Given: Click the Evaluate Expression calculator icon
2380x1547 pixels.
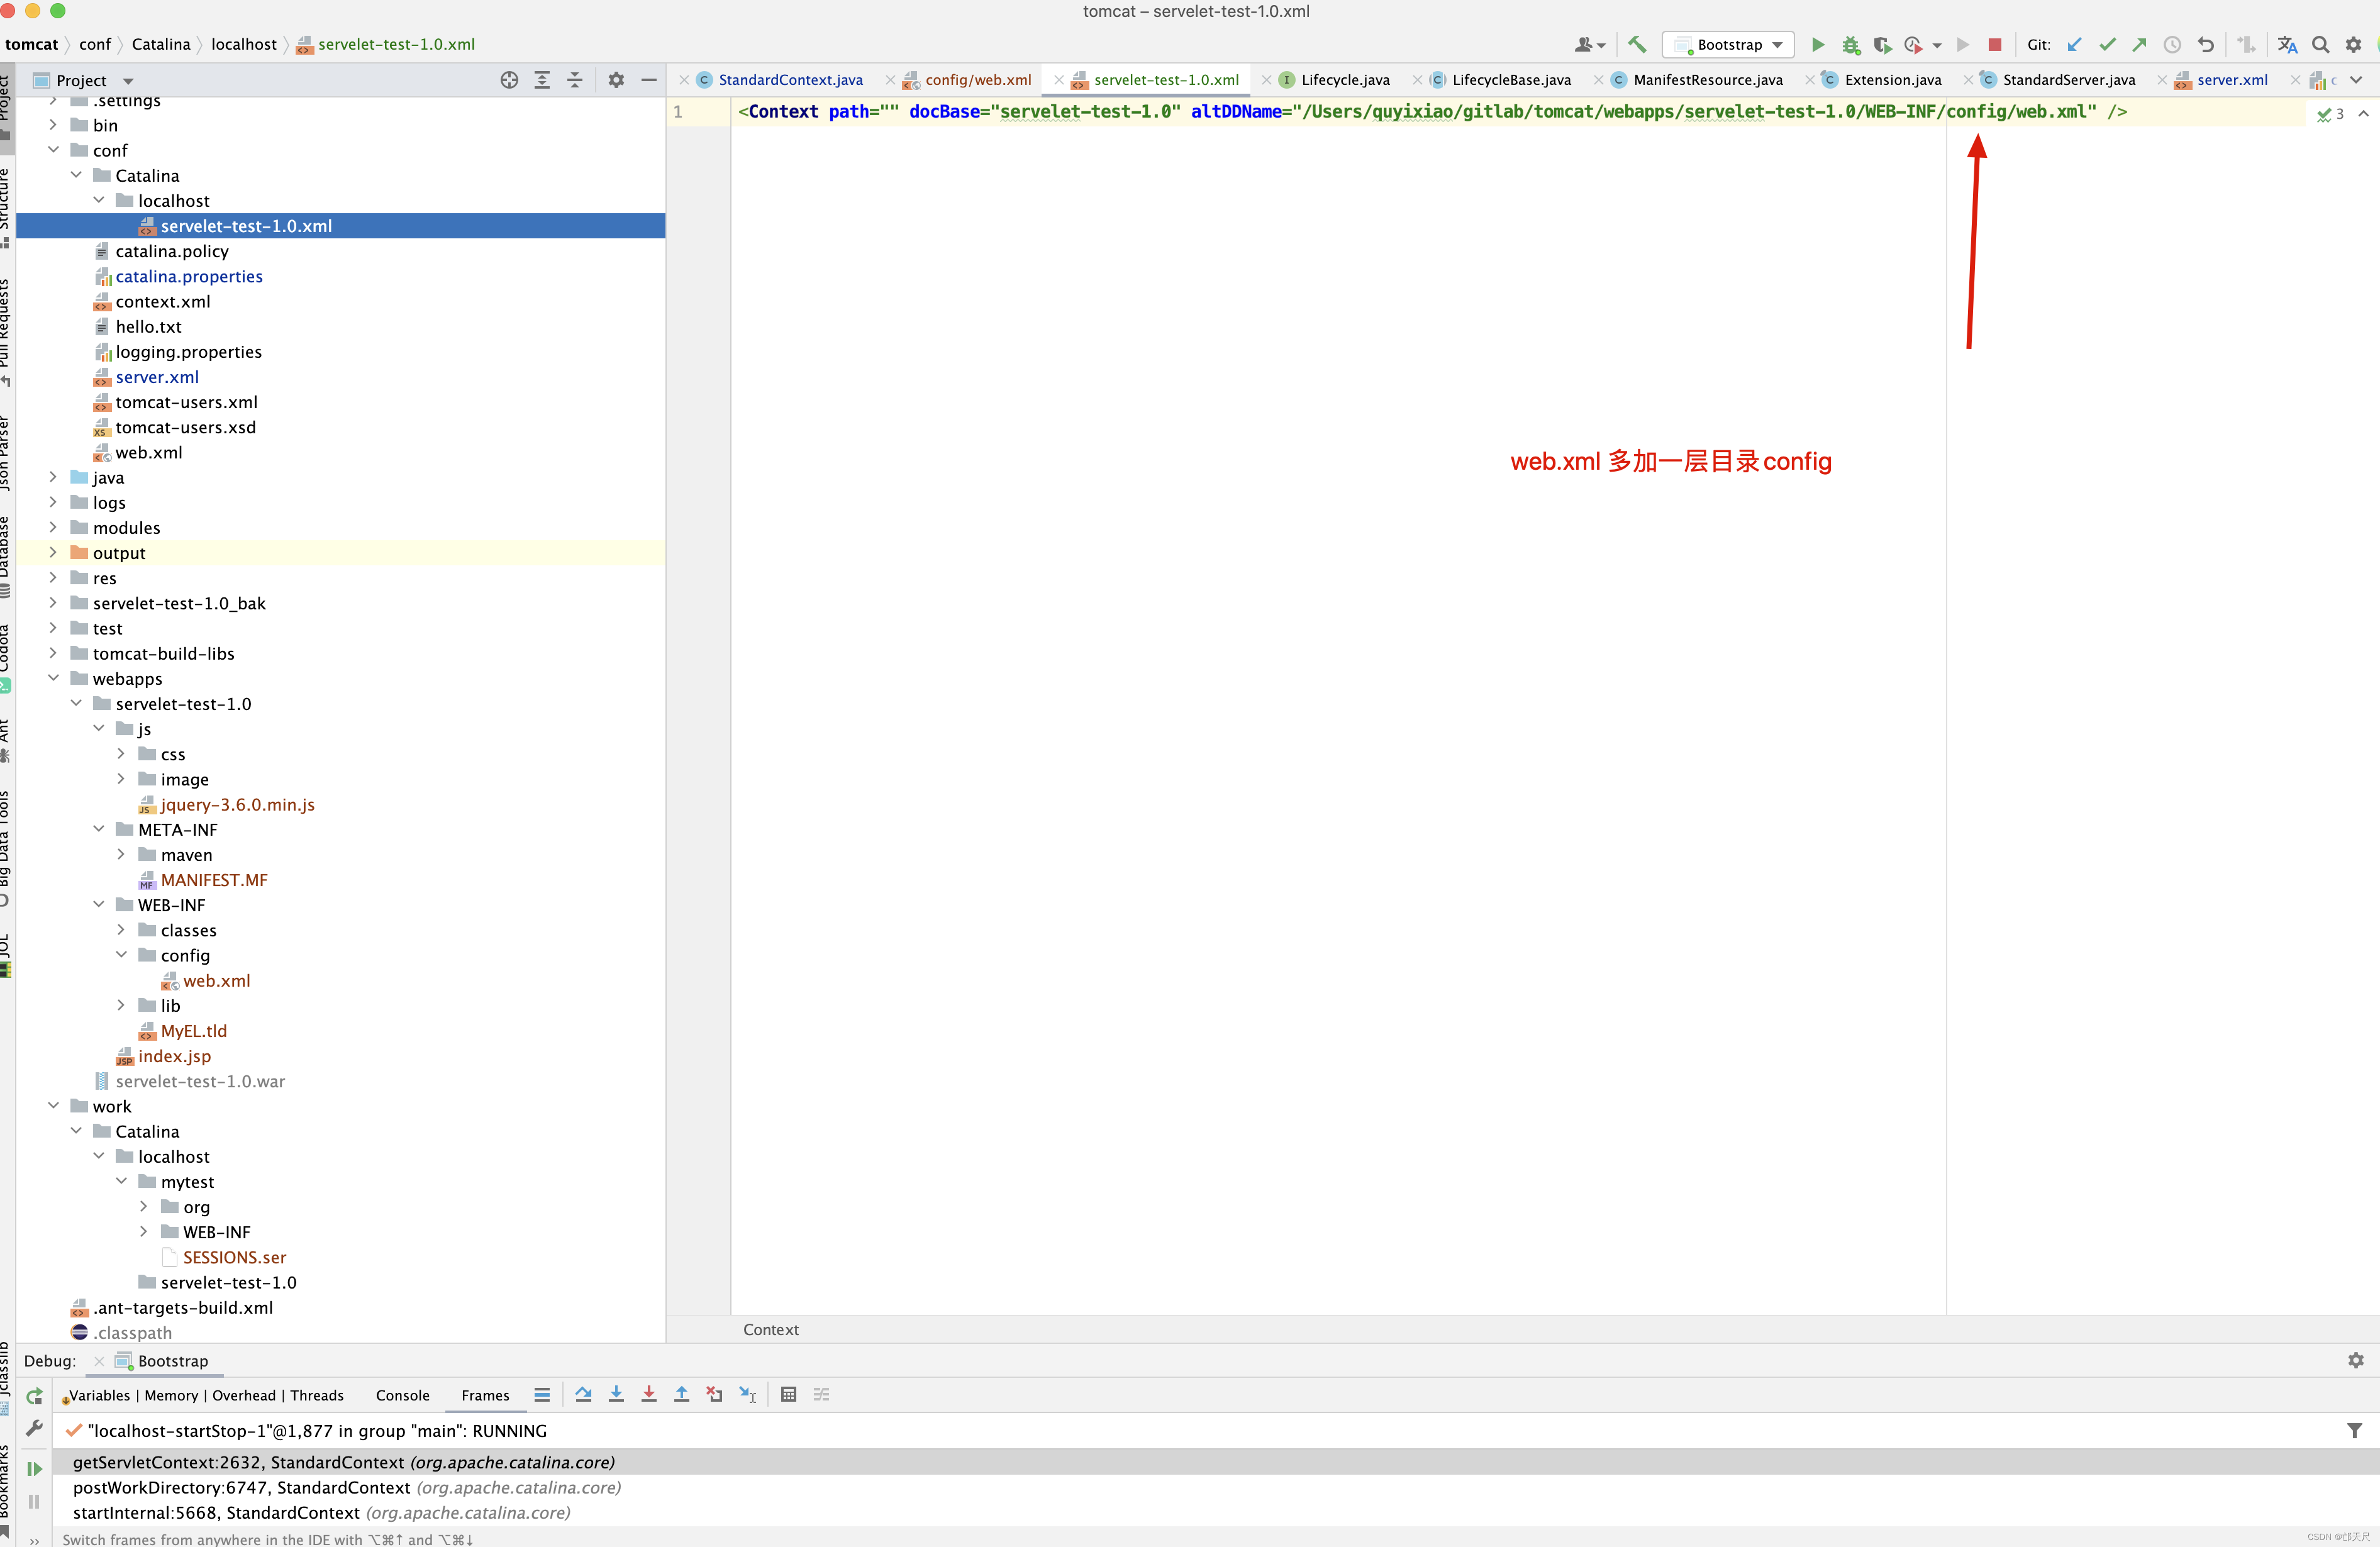Looking at the screenshot, I should pyautogui.click(x=788, y=1394).
